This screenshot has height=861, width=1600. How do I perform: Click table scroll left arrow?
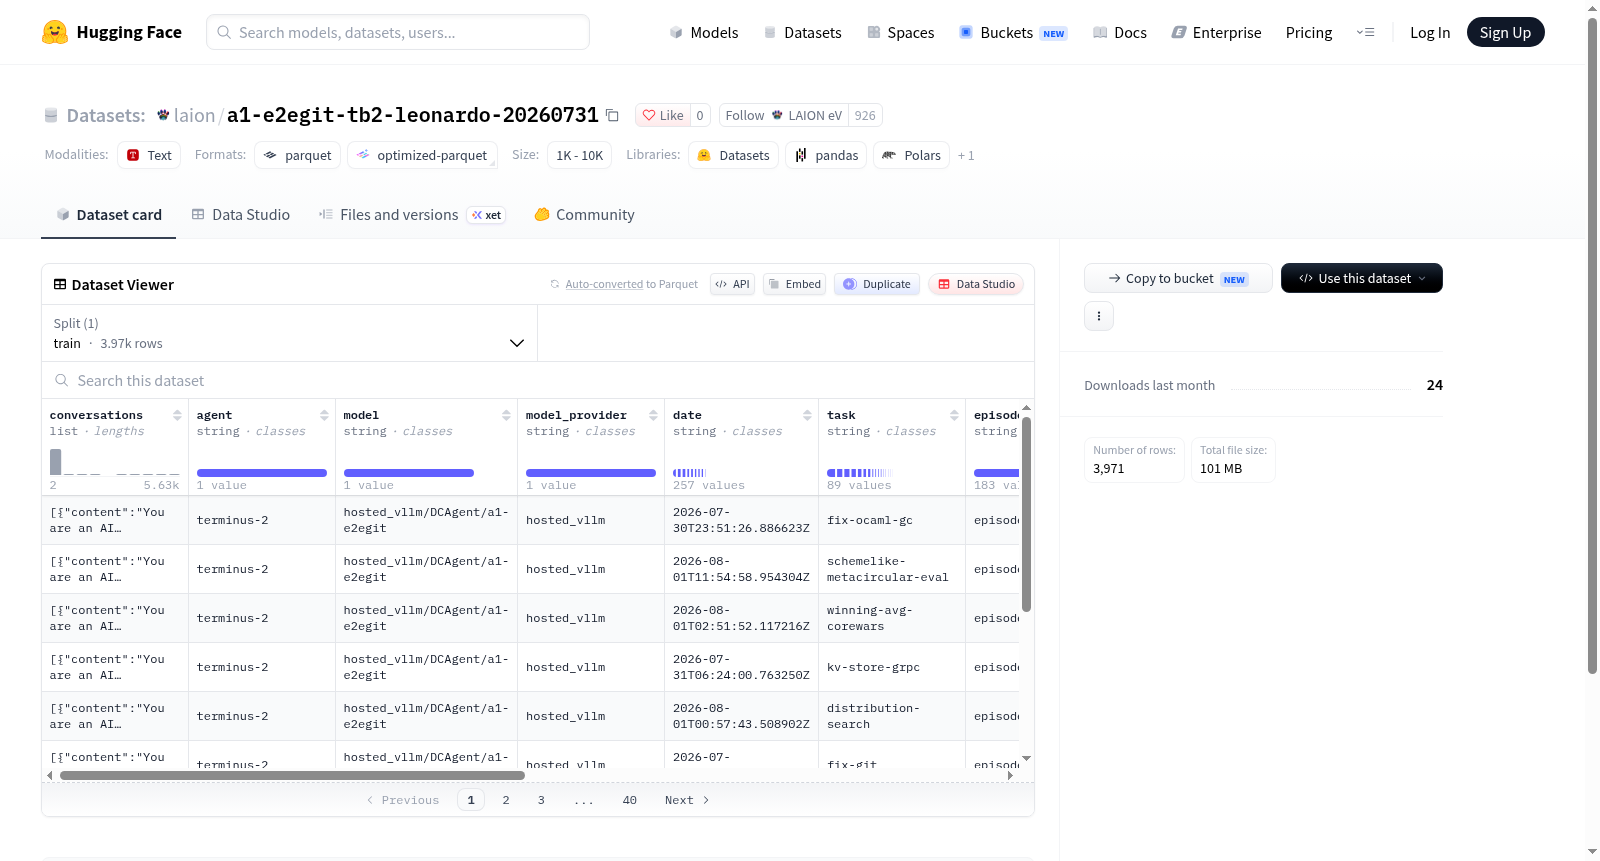pyautogui.click(x=50, y=775)
